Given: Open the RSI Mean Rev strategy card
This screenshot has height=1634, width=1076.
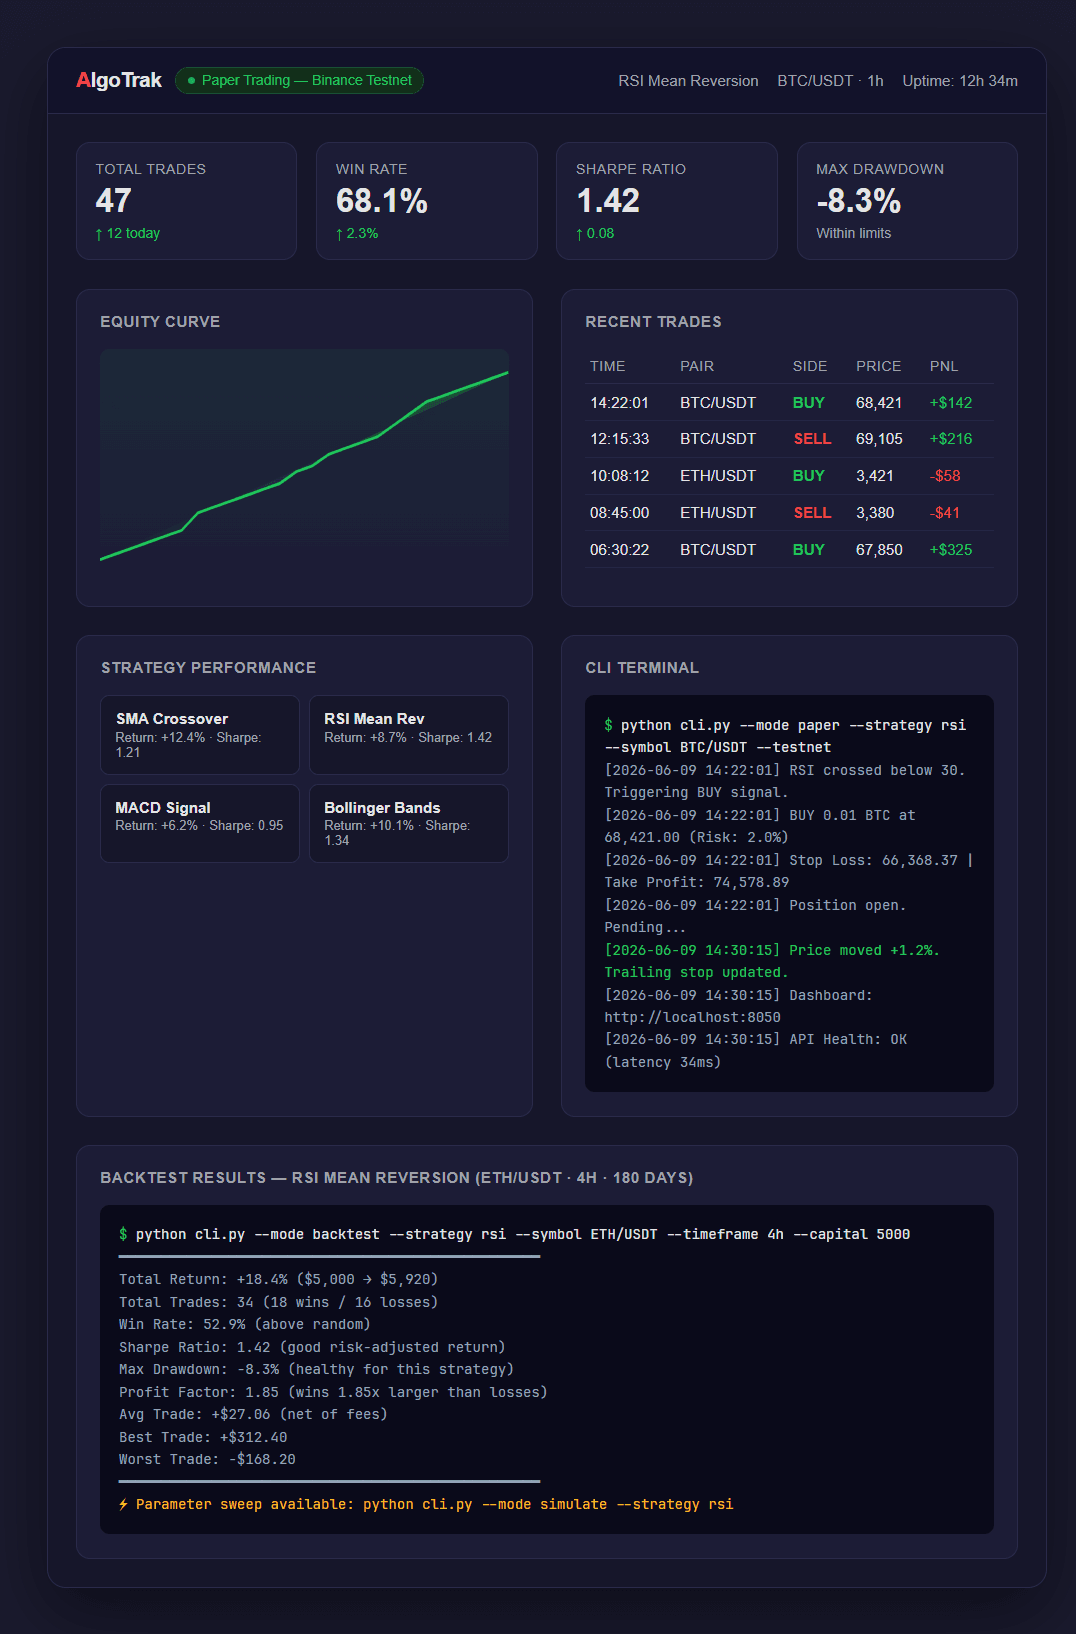Looking at the screenshot, I should click(409, 735).
